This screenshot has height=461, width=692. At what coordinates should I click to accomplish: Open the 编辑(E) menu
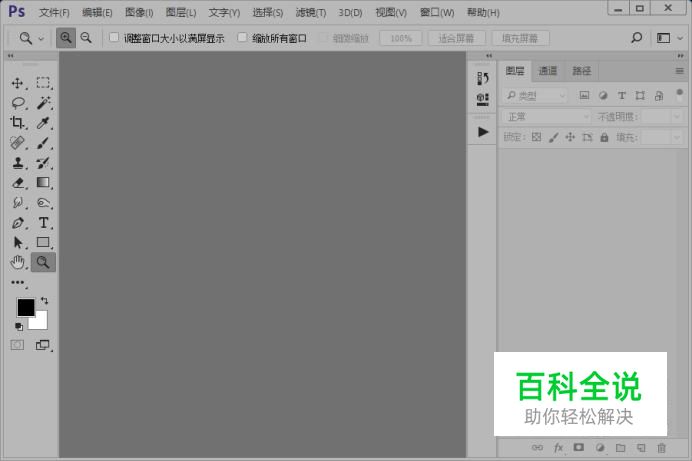click(97, 12)
